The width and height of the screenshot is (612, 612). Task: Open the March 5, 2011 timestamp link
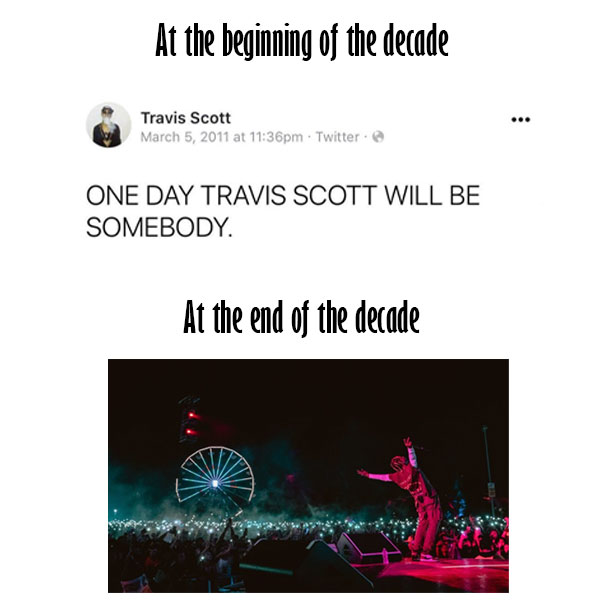[x=221, y=137]
